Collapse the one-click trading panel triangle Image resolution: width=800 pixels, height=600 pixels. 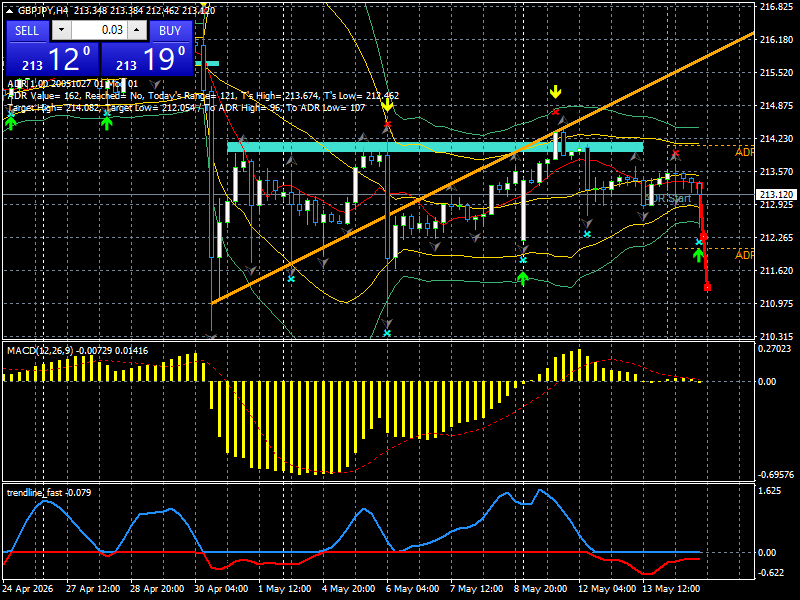click(9, 11)
